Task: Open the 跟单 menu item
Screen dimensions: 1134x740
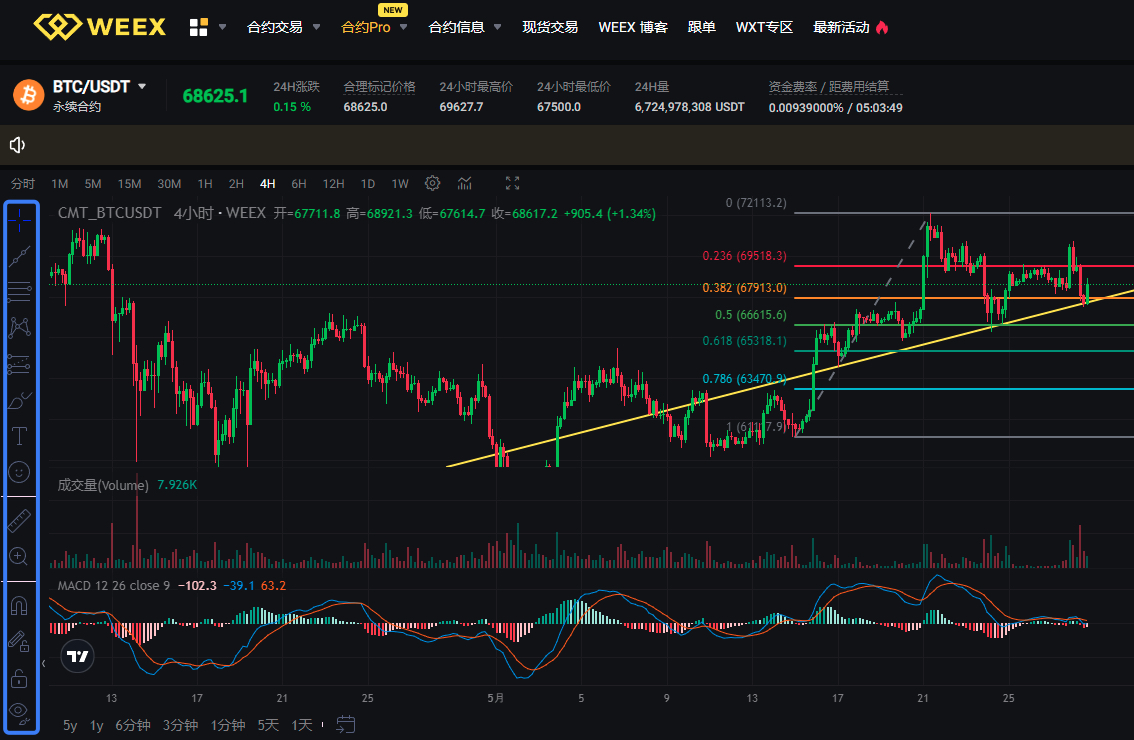Action: pos(702,27)
